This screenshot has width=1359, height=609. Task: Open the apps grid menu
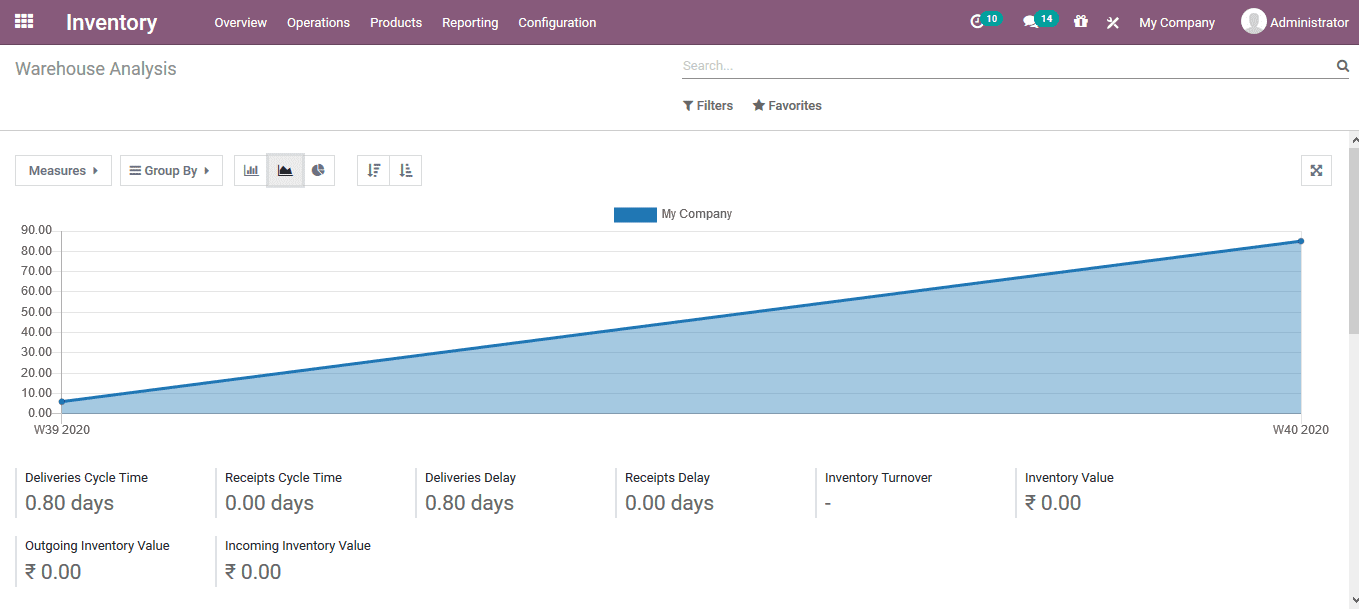[23, 21]
